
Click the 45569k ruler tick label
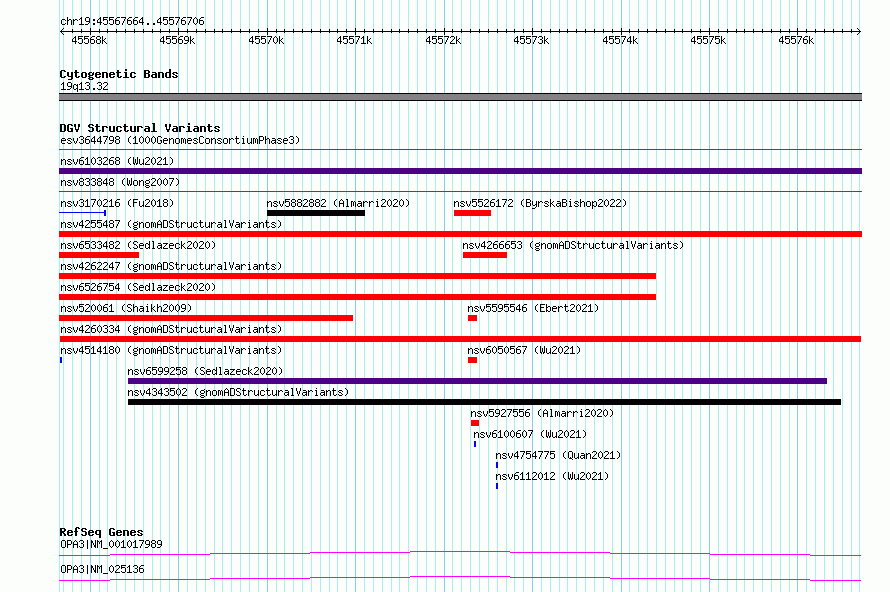(x=177, y=40)
